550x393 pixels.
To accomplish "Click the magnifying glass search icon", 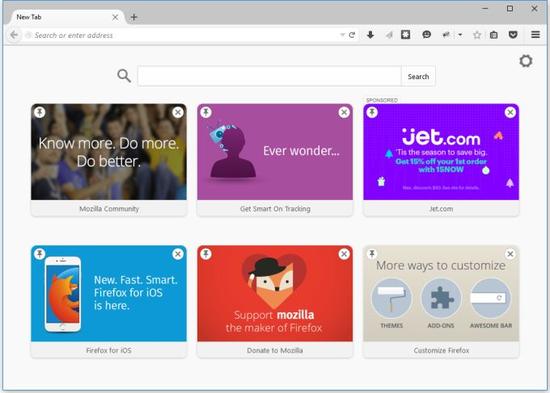I will pos(124,75).
